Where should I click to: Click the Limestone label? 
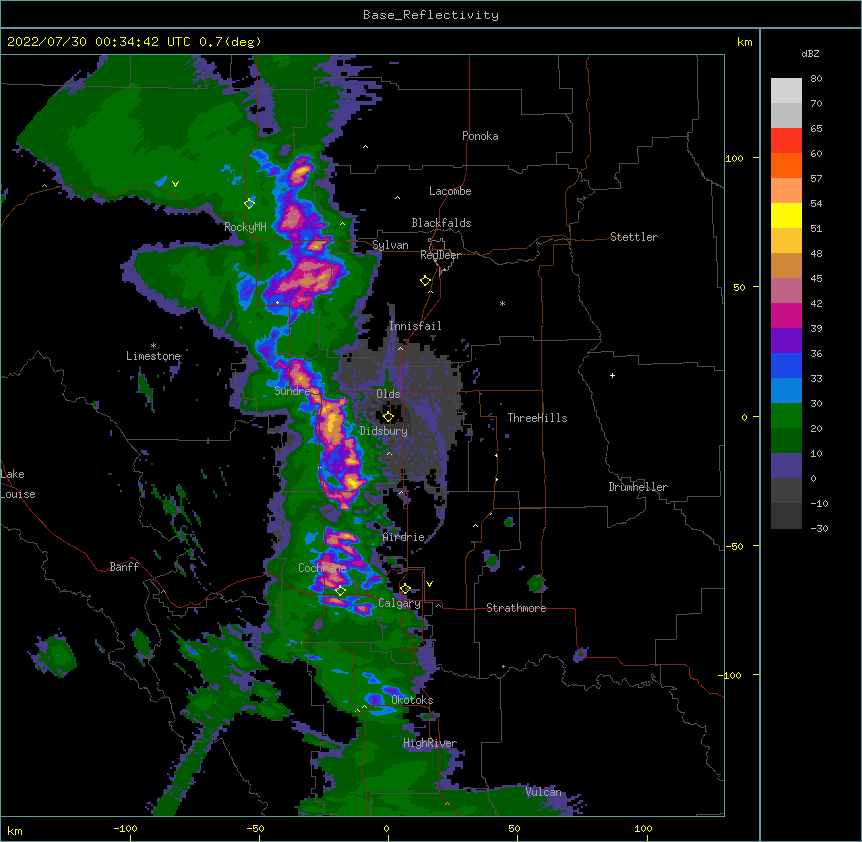pyautogui.click(x=153, y=356)
